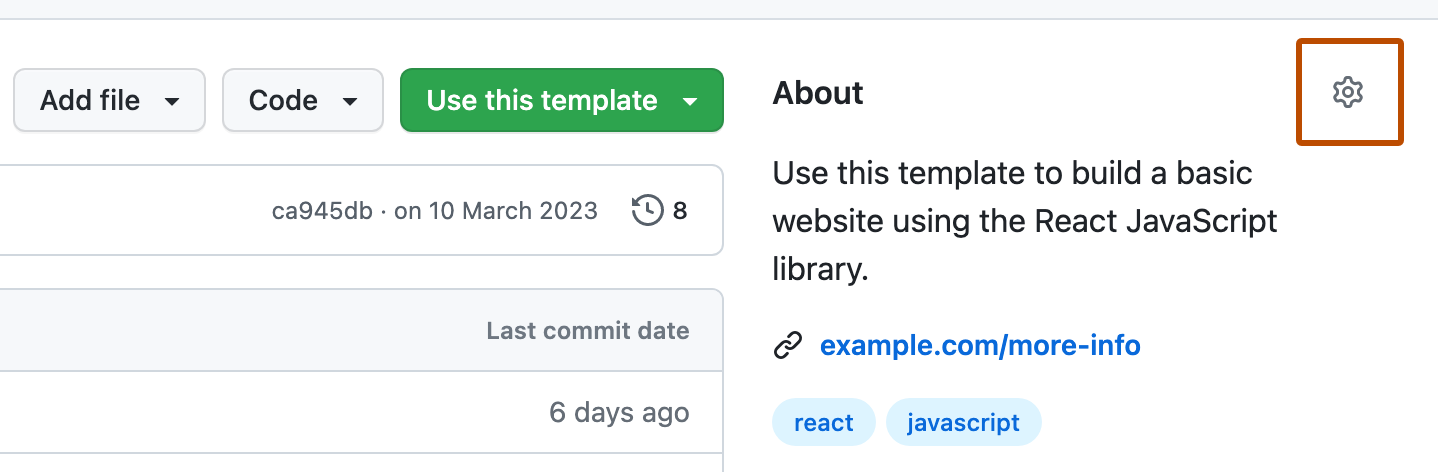Select the react topic tag
Viewport: 1438px width, 472px height.
pyautogui.click(x=823, y=423)
